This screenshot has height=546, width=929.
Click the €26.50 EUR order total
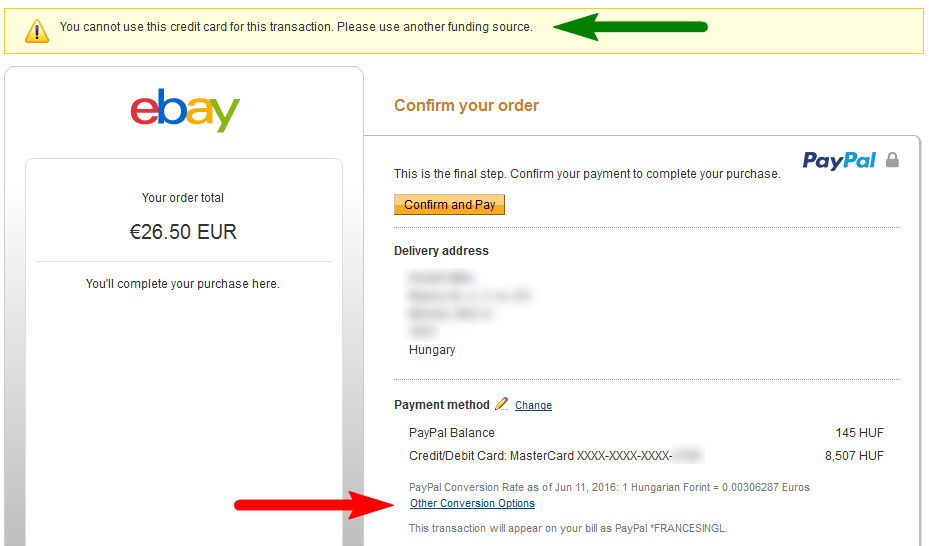[183, 233]
